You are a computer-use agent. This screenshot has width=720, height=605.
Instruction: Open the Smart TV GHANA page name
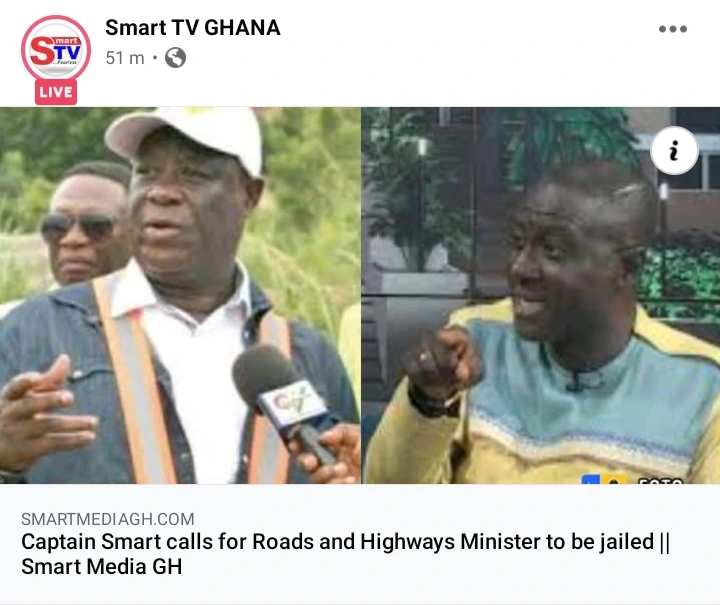[x=193, y=28]
